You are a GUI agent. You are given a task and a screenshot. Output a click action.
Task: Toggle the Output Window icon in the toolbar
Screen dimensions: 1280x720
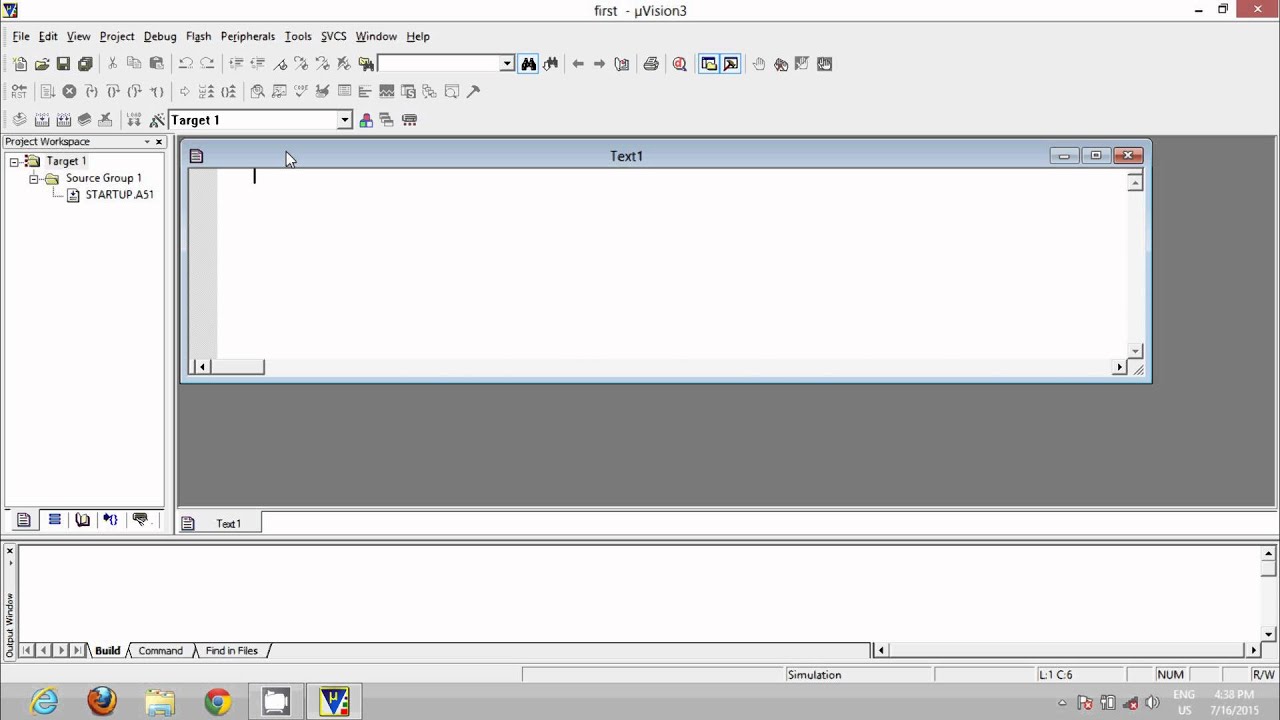pos(731,64)
